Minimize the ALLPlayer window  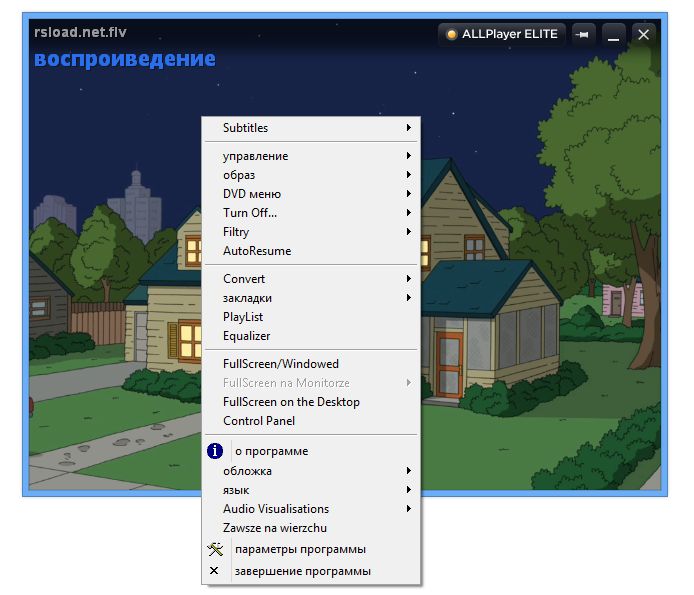[x=613, y=35]
